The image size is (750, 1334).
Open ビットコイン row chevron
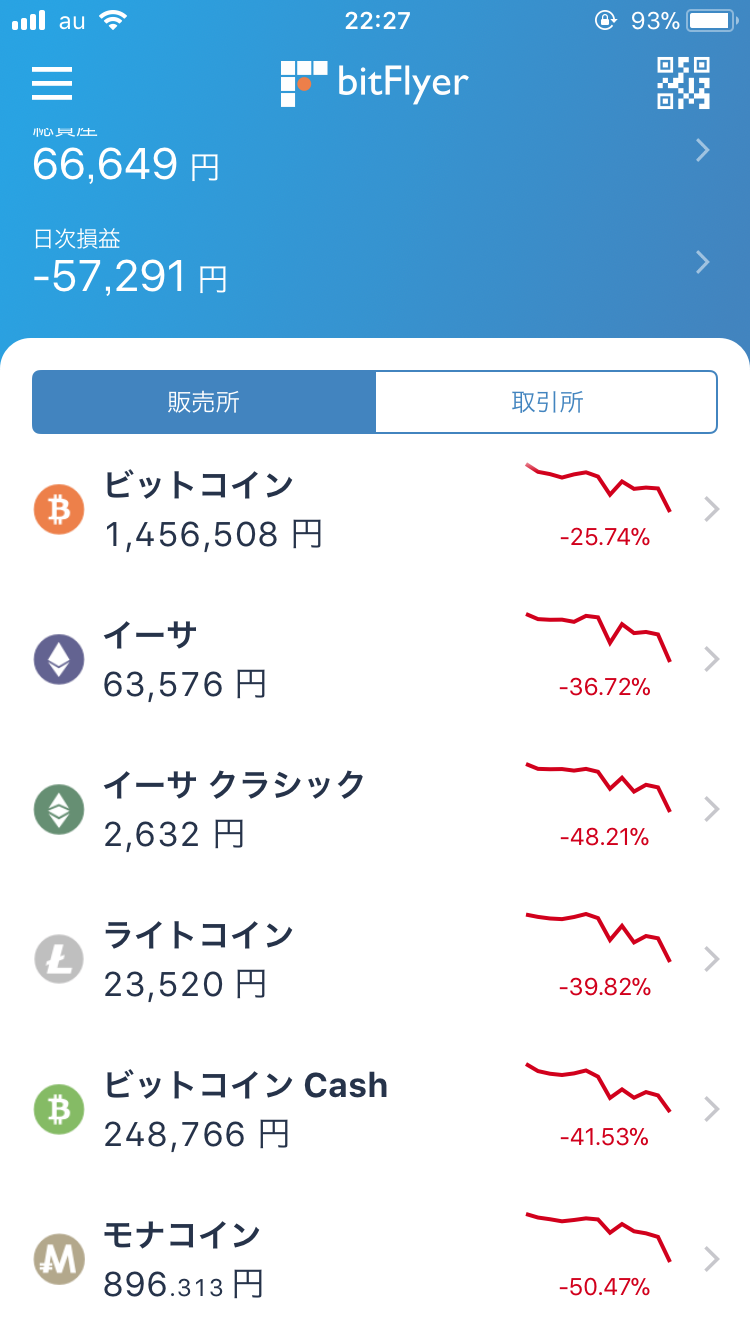click(x=712, y=509)
